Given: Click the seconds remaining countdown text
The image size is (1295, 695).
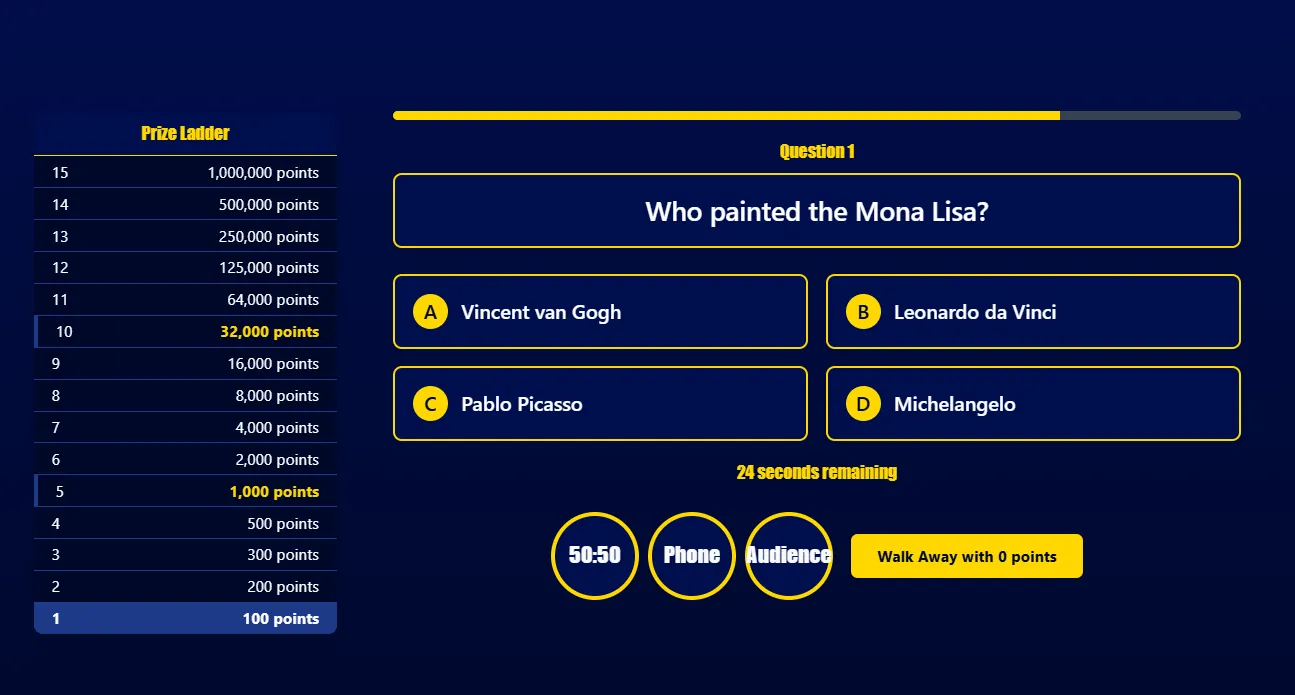Looking at the screenshot, I should [x=817, y=472].
